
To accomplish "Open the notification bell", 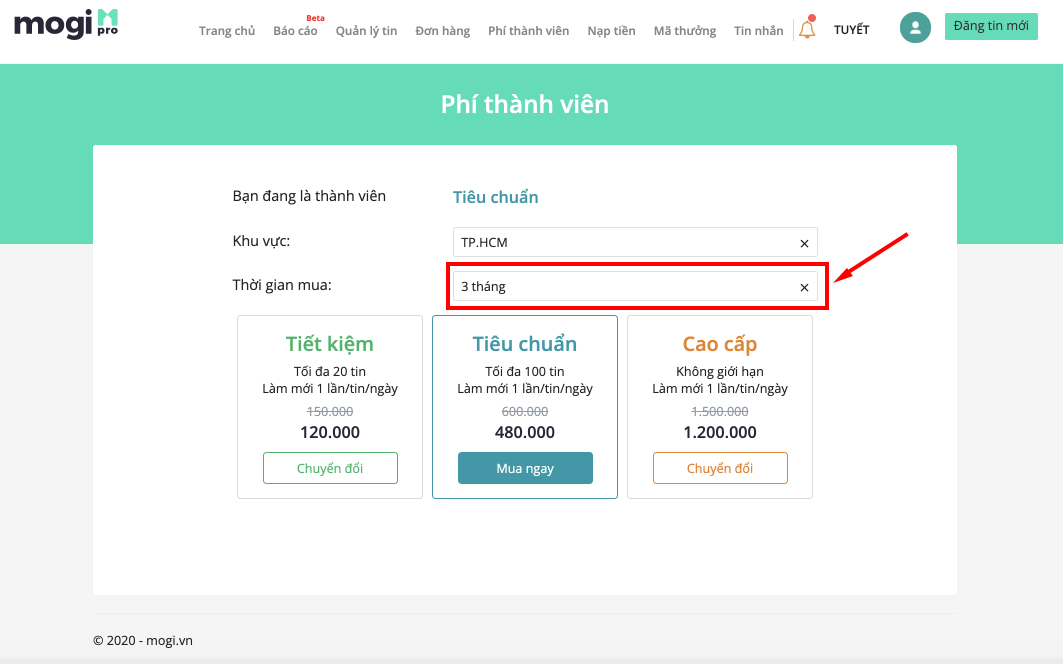I will [x=807, y=28].
